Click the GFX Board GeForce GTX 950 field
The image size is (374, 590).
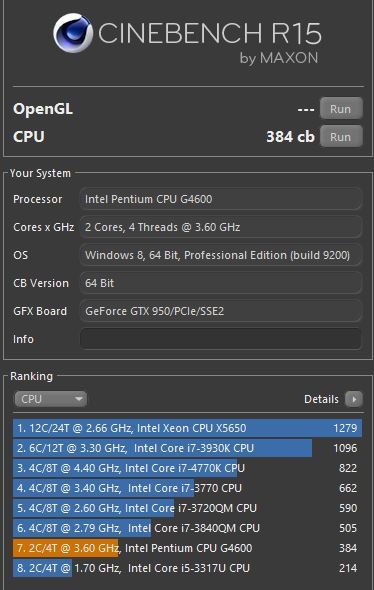click(221, 311)
